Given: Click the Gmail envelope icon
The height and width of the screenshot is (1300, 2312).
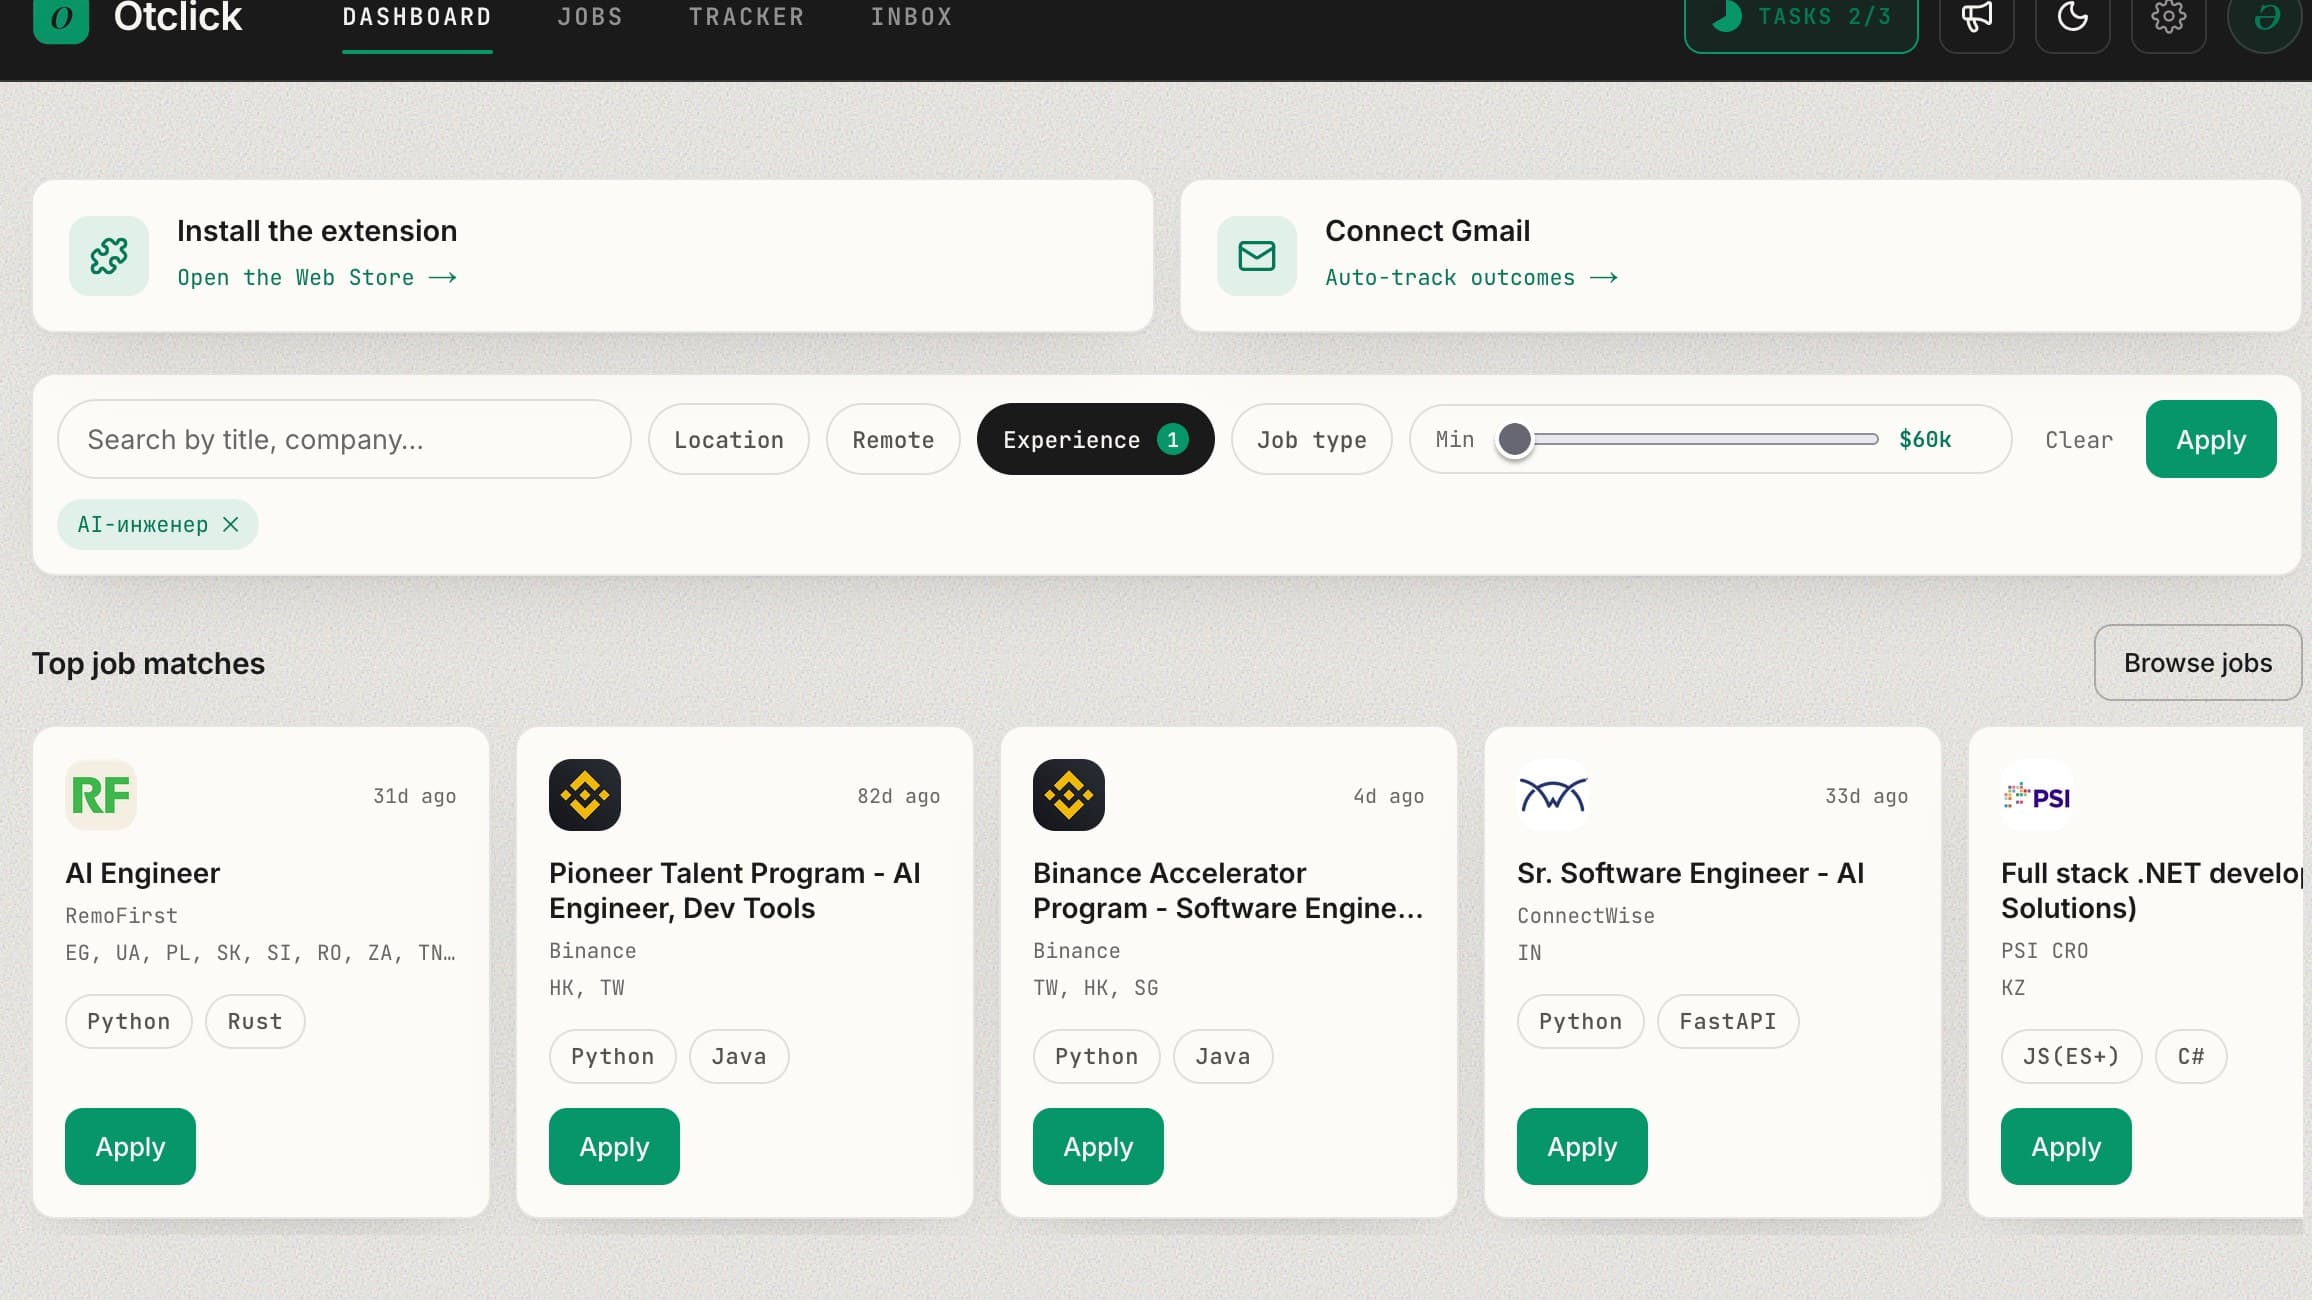Looking at the screenshot, I should (x=1257, y=256).
